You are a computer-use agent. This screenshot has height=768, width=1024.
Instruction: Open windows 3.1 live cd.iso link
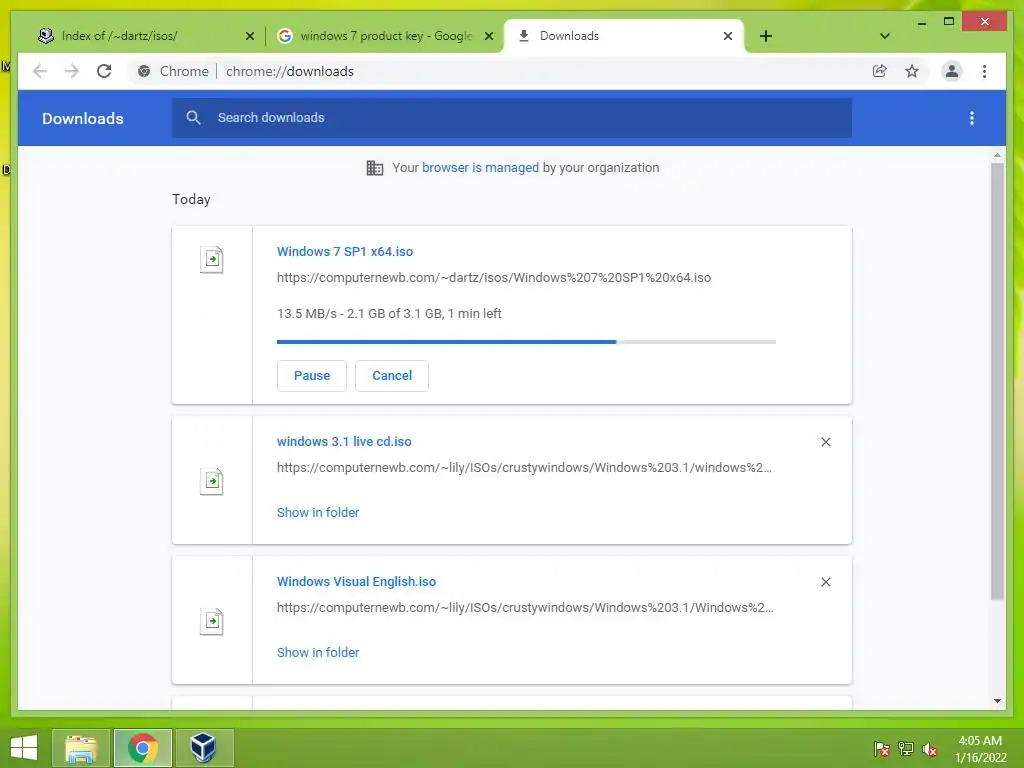344,441
